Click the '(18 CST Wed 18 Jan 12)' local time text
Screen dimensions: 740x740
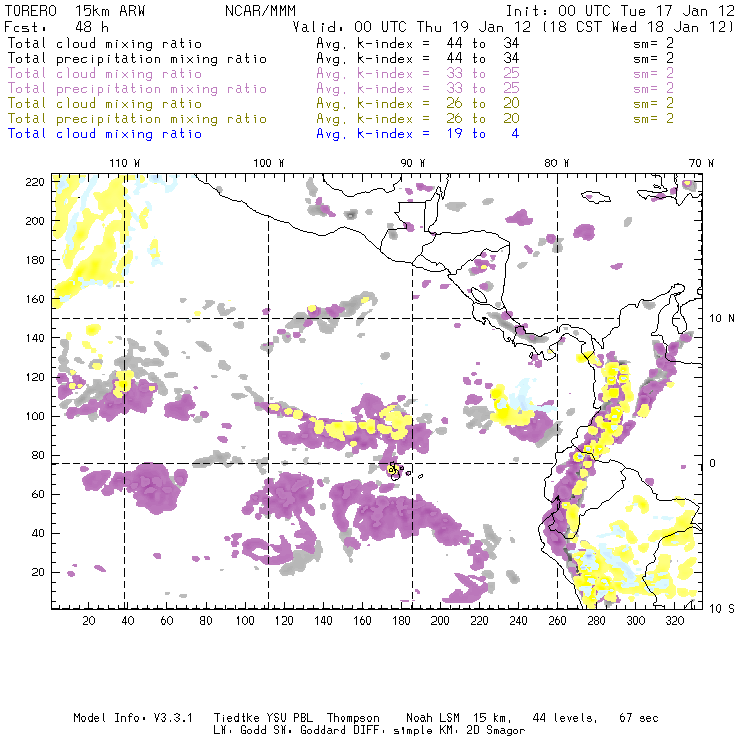(638, 26)
